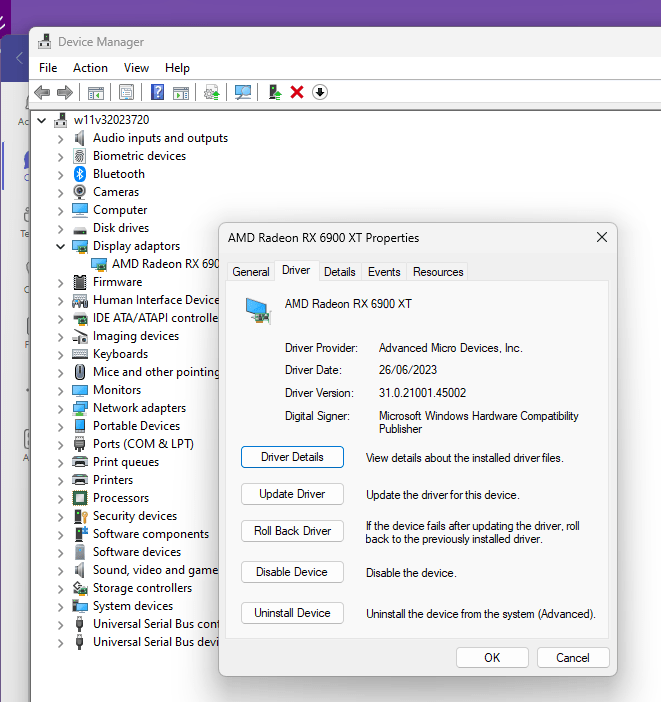
Task: Click Show/Hide Console Tree toolbar icon
Action: tap(96, 93)
